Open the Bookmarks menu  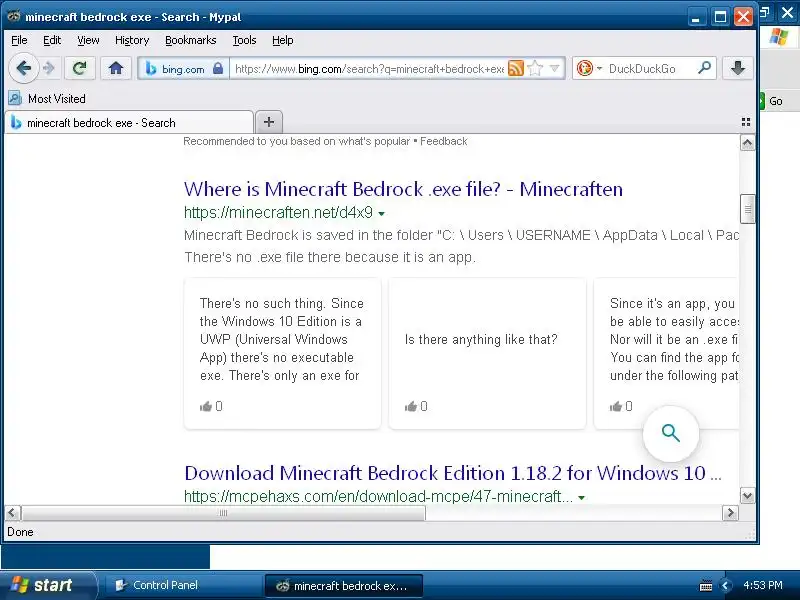[x=190, y=40]
